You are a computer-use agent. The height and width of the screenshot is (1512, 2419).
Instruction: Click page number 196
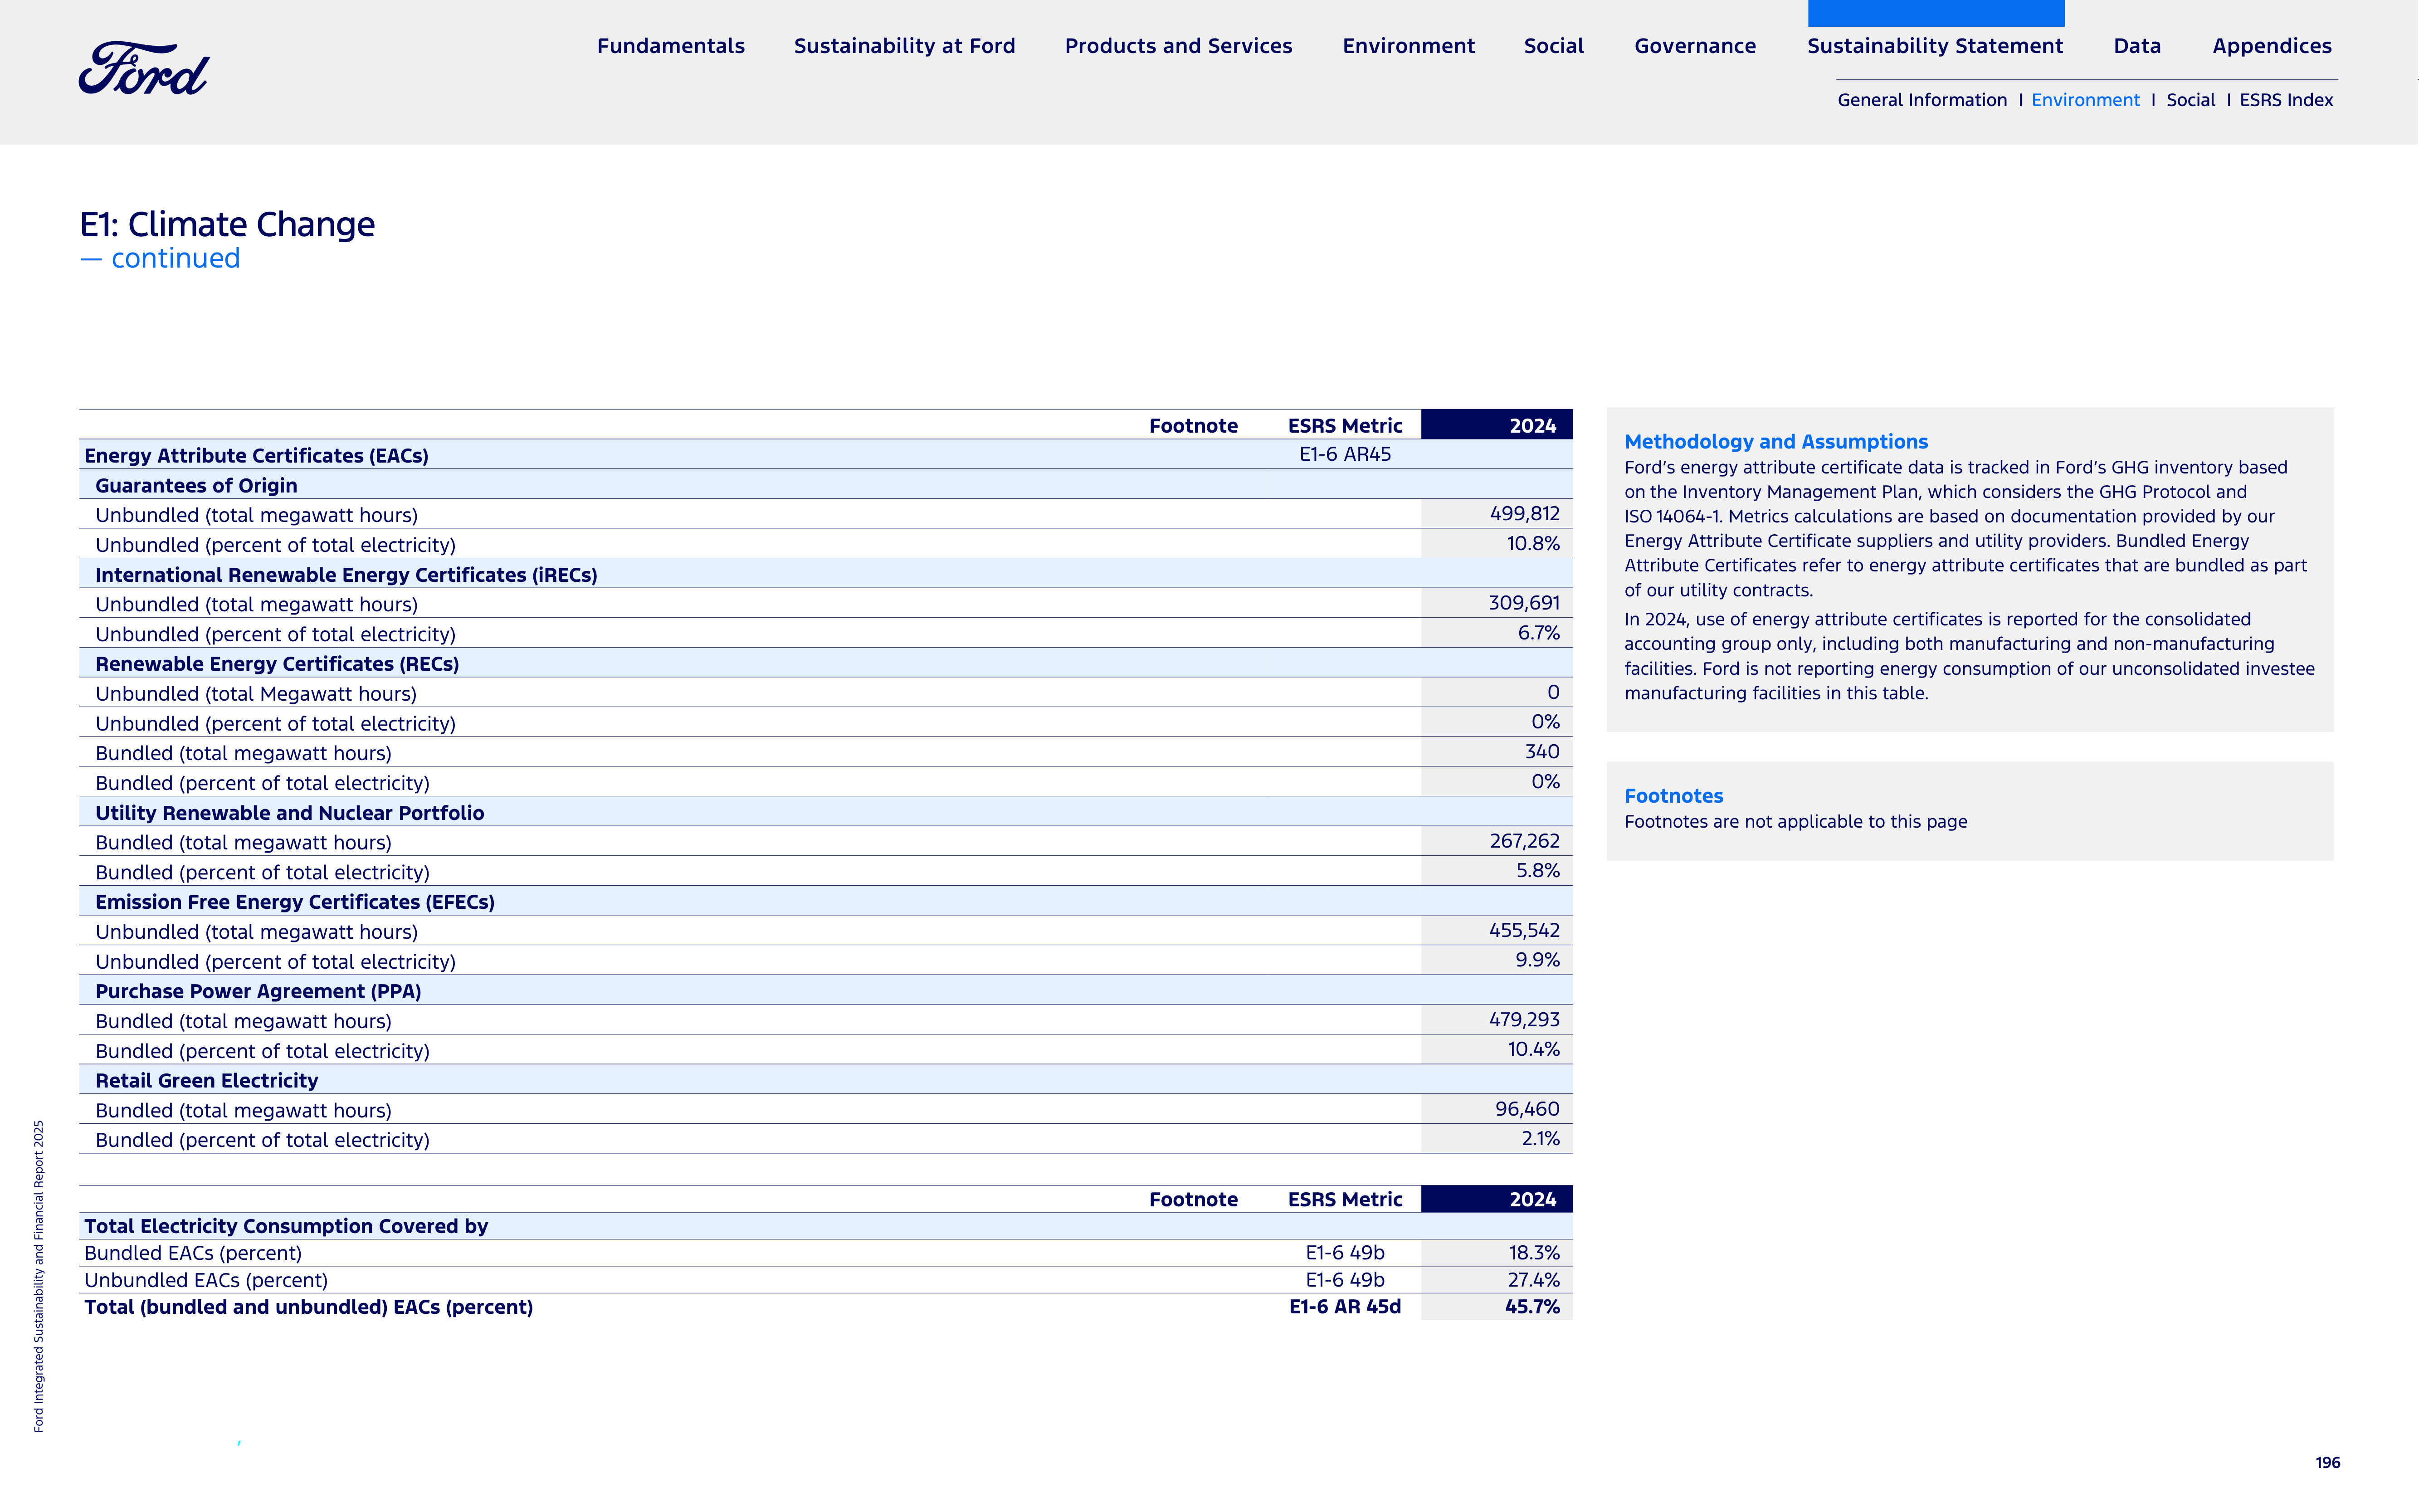point(2327,1463)
